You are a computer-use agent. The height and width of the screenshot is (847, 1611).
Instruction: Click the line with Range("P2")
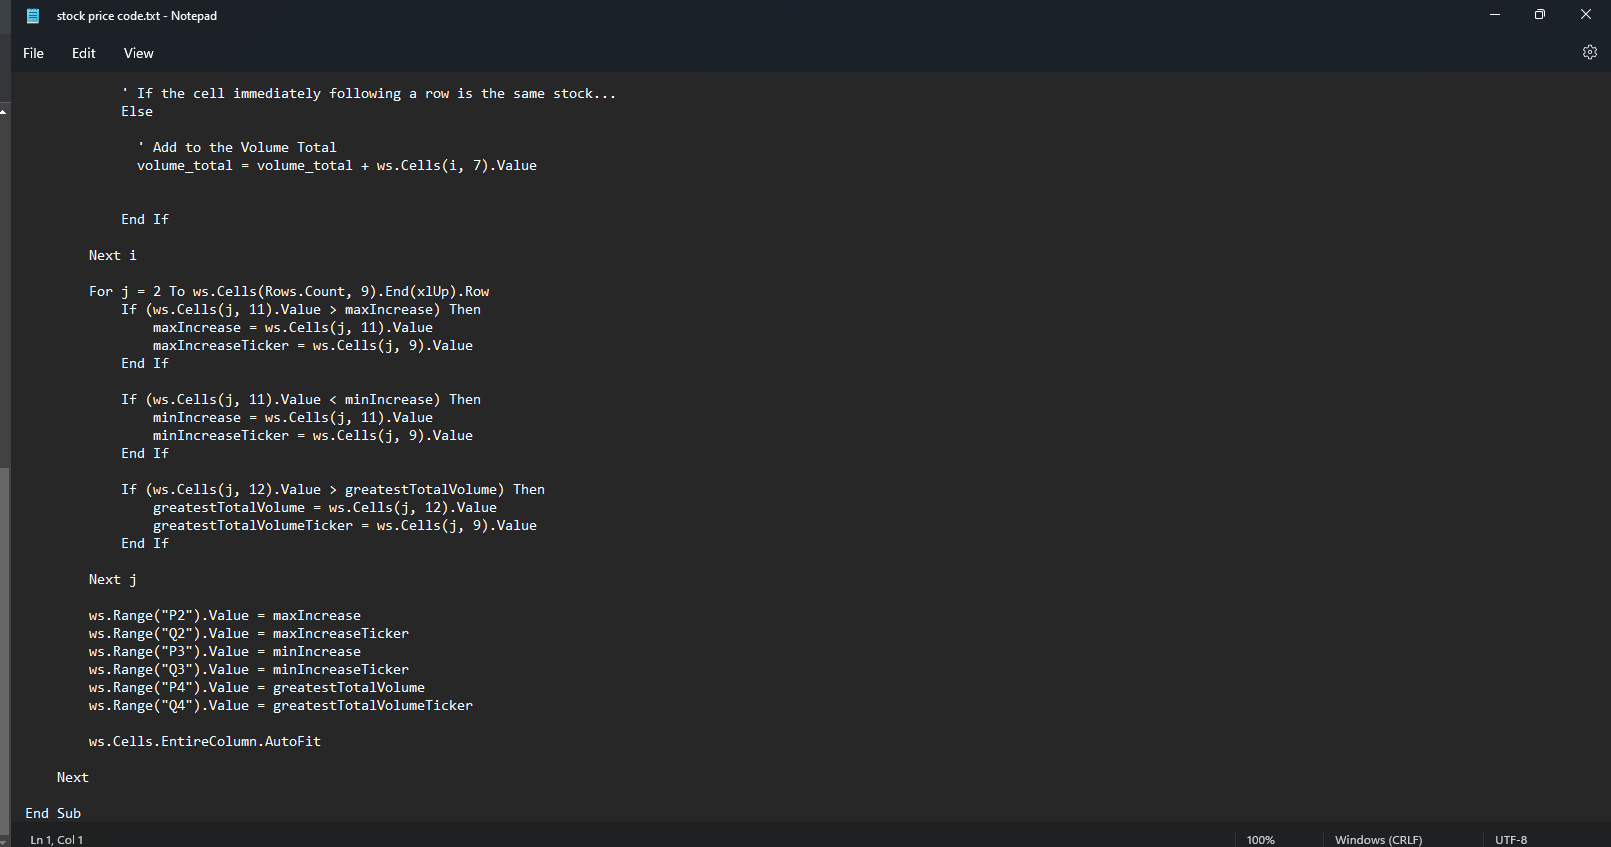225,615
